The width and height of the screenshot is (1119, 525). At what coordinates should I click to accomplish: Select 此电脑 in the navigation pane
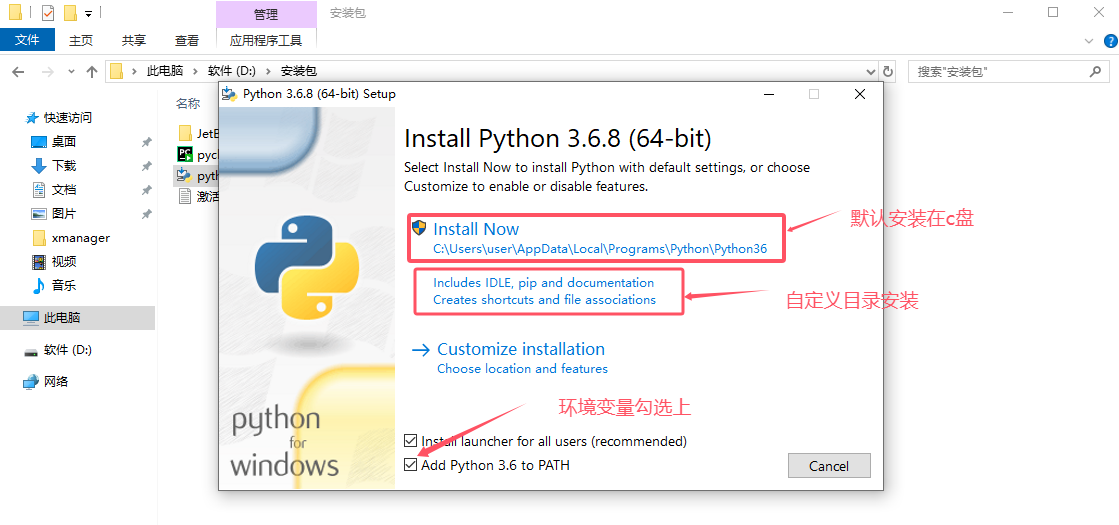click(x=62, y=317)
